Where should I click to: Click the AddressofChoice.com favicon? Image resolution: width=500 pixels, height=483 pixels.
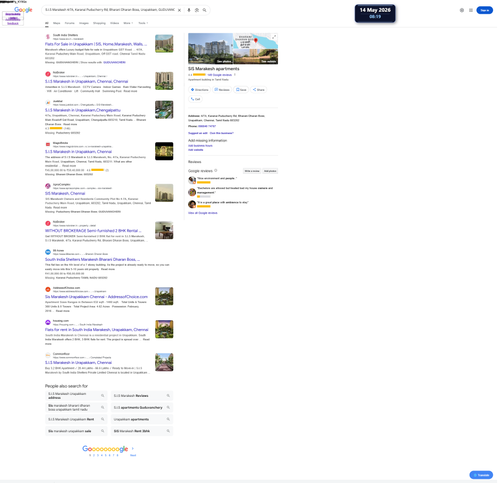pyautogui.click(x=48, y=289)
